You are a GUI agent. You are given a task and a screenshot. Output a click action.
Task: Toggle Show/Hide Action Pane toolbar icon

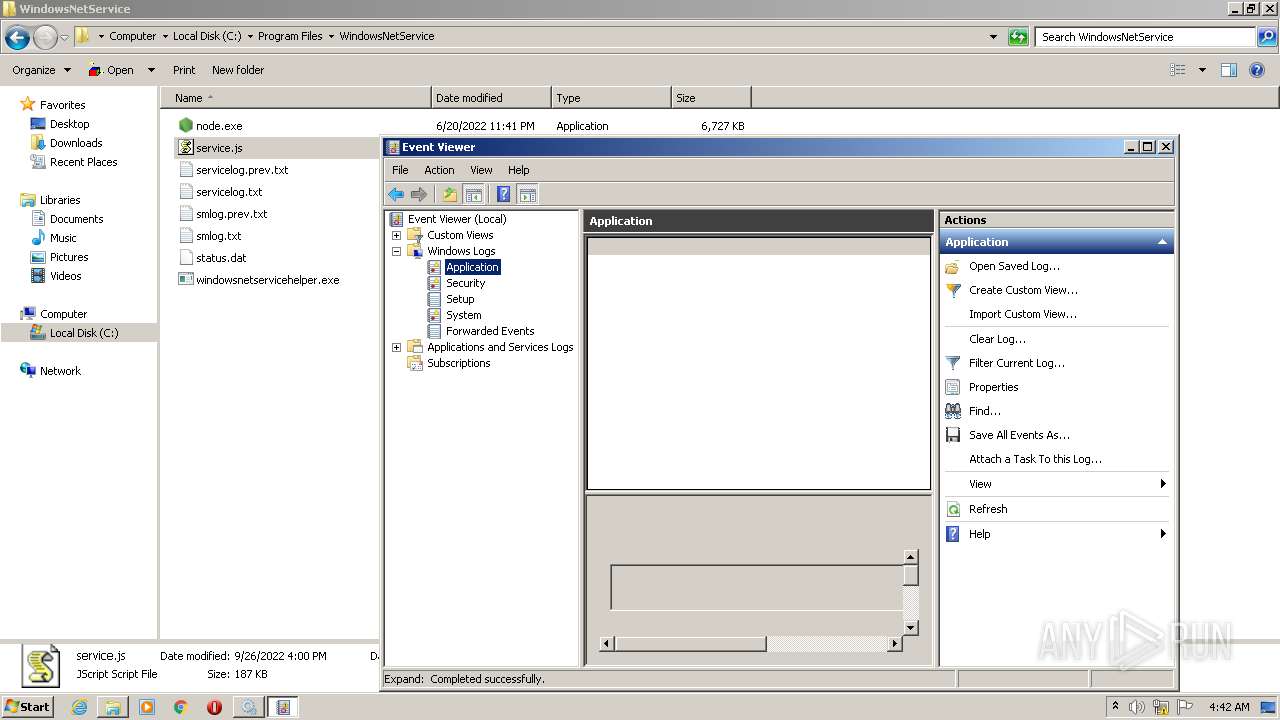[x=528, y=194]
